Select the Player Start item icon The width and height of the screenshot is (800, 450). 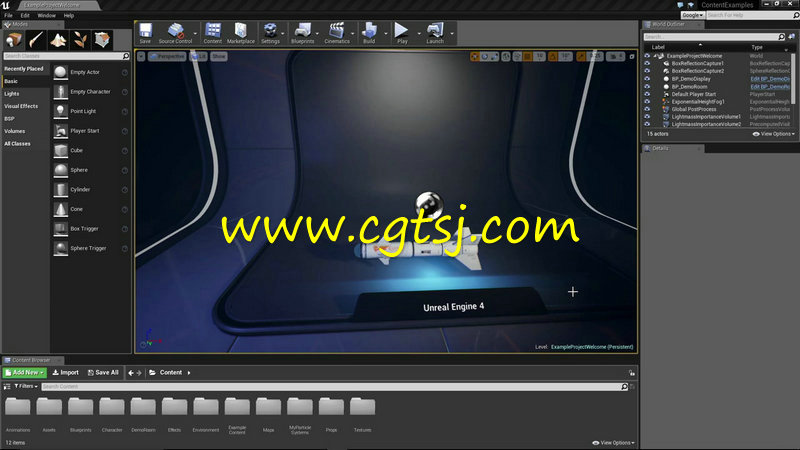point(61,131)
